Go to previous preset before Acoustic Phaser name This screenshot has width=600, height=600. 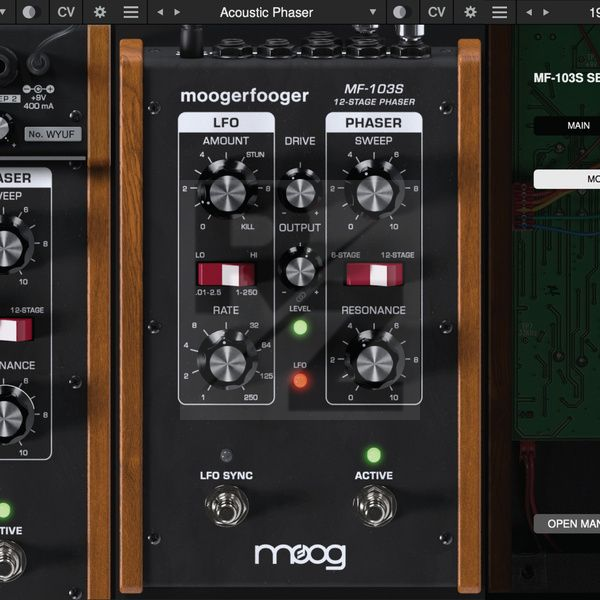(x=160, y=12)
